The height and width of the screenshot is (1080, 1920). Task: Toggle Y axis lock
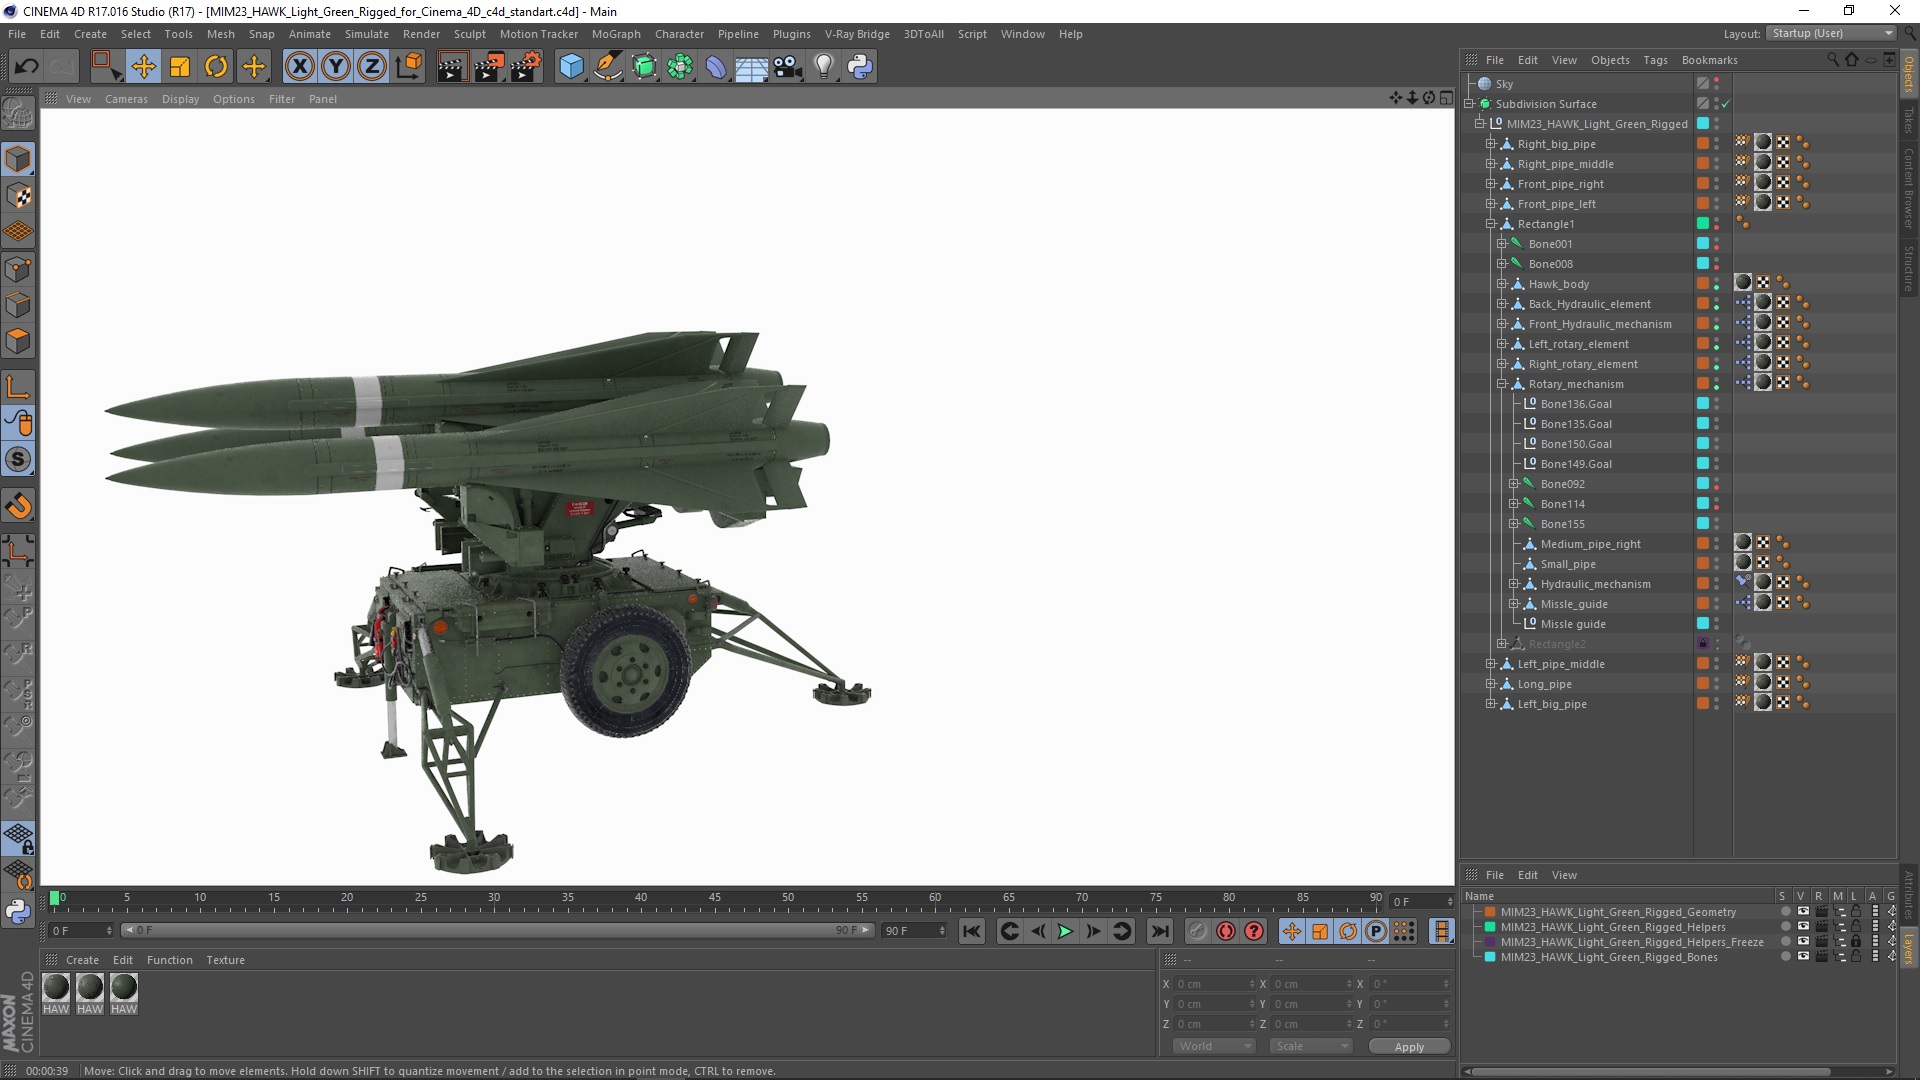336,67
